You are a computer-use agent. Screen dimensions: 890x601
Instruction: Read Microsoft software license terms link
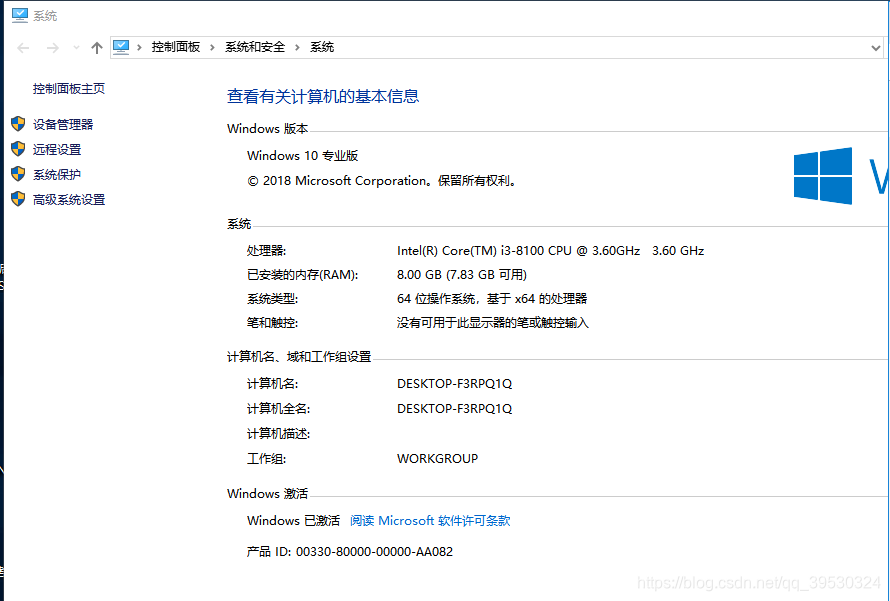tap(430, 520)
